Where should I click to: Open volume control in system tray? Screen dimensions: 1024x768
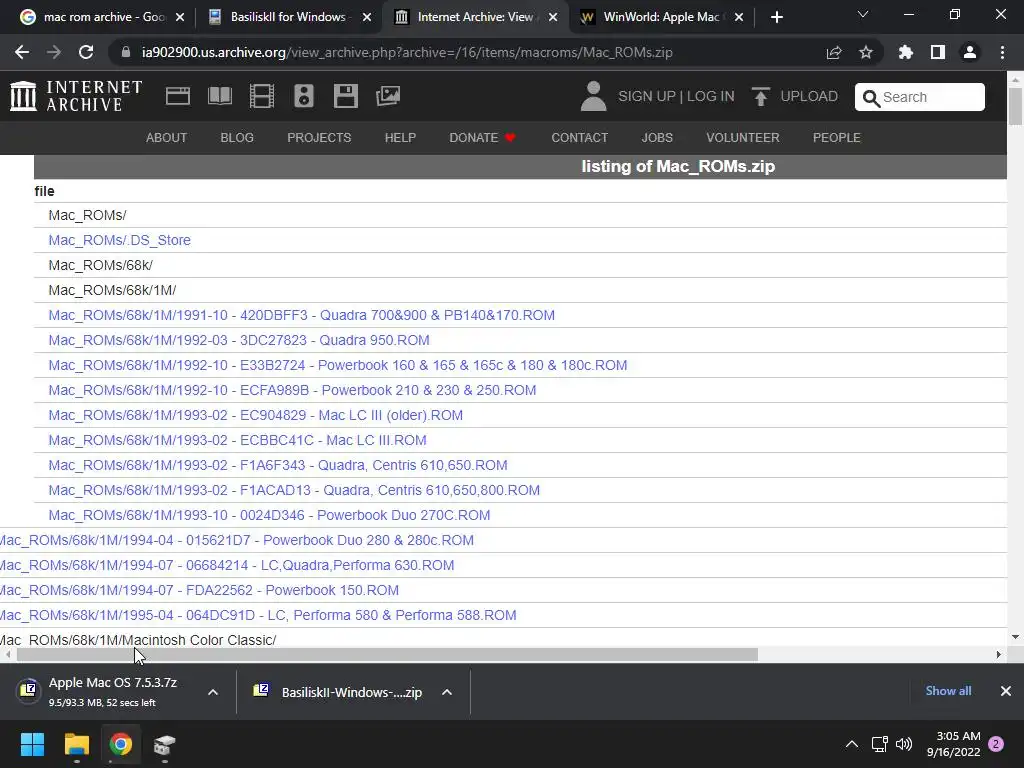[x=904, y=744]
